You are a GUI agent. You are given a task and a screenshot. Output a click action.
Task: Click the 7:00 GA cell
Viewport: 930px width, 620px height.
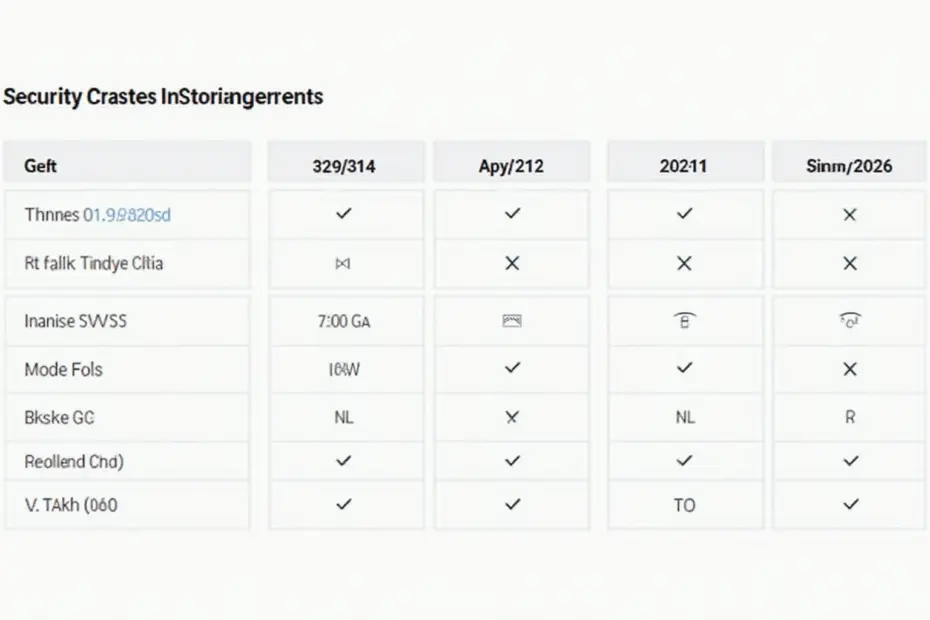pyautogui.click(x=344, y=322)
